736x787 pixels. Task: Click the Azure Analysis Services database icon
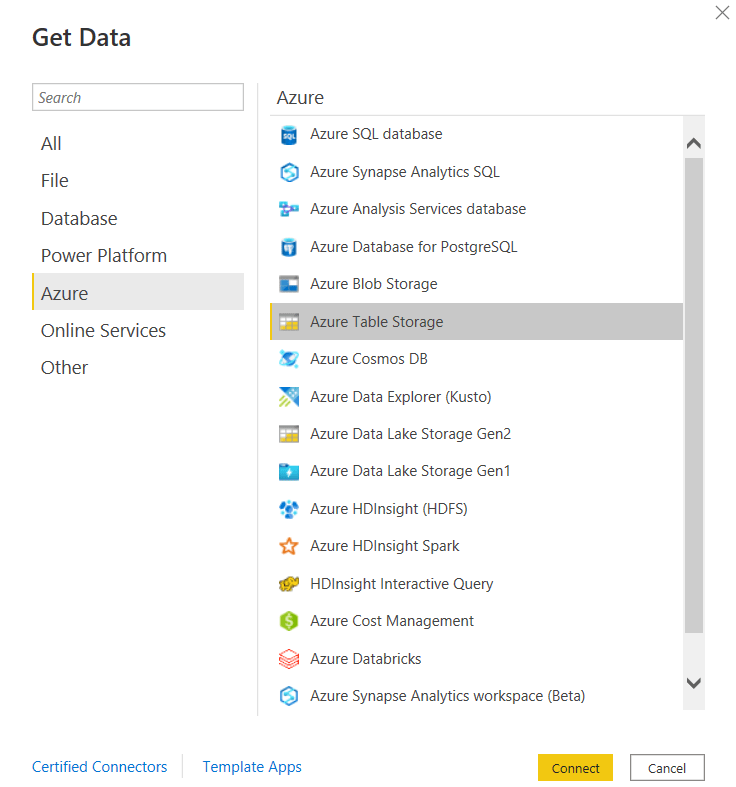point(289,210)
